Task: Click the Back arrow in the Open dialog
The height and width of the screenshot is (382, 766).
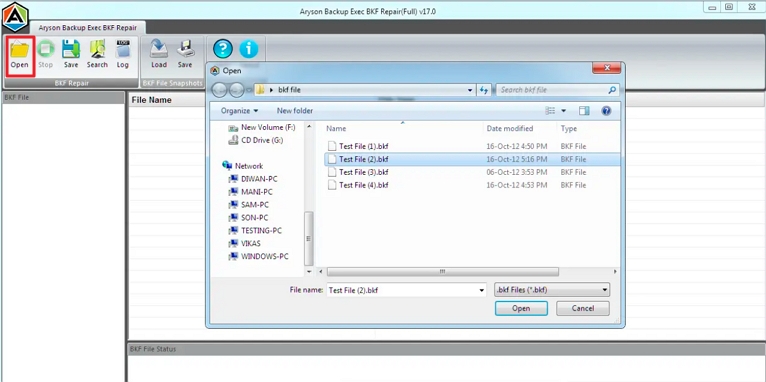Action: click(220, 90)
